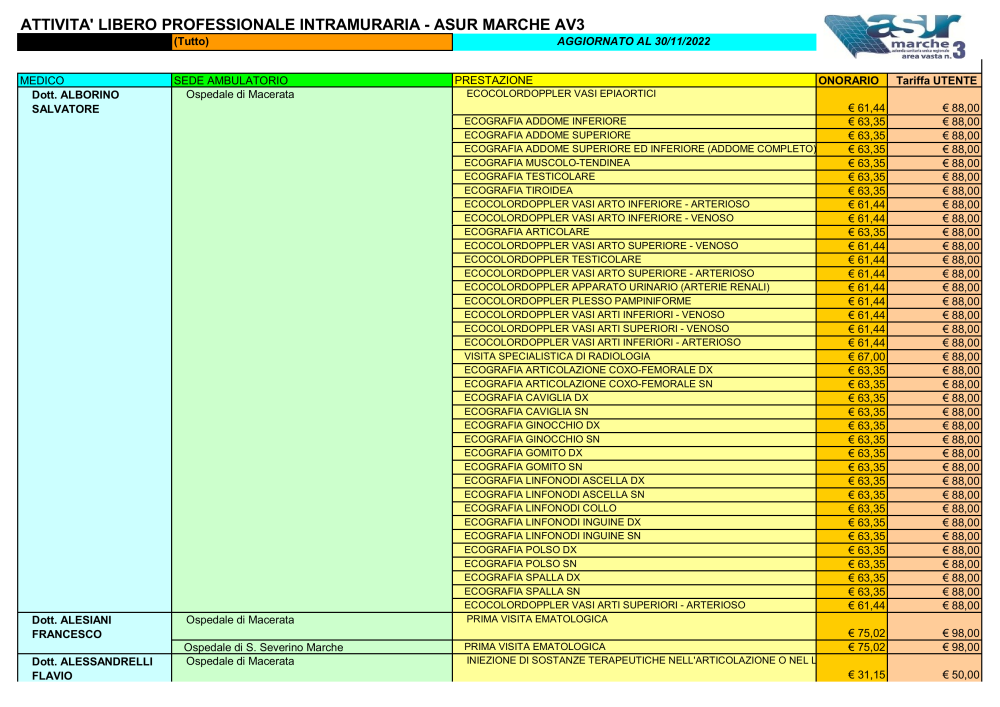The image size is (1000, 707).
Task: Click the Dott. ALESSANDRELLI FLAVIO name
Action: coord(92,668)
